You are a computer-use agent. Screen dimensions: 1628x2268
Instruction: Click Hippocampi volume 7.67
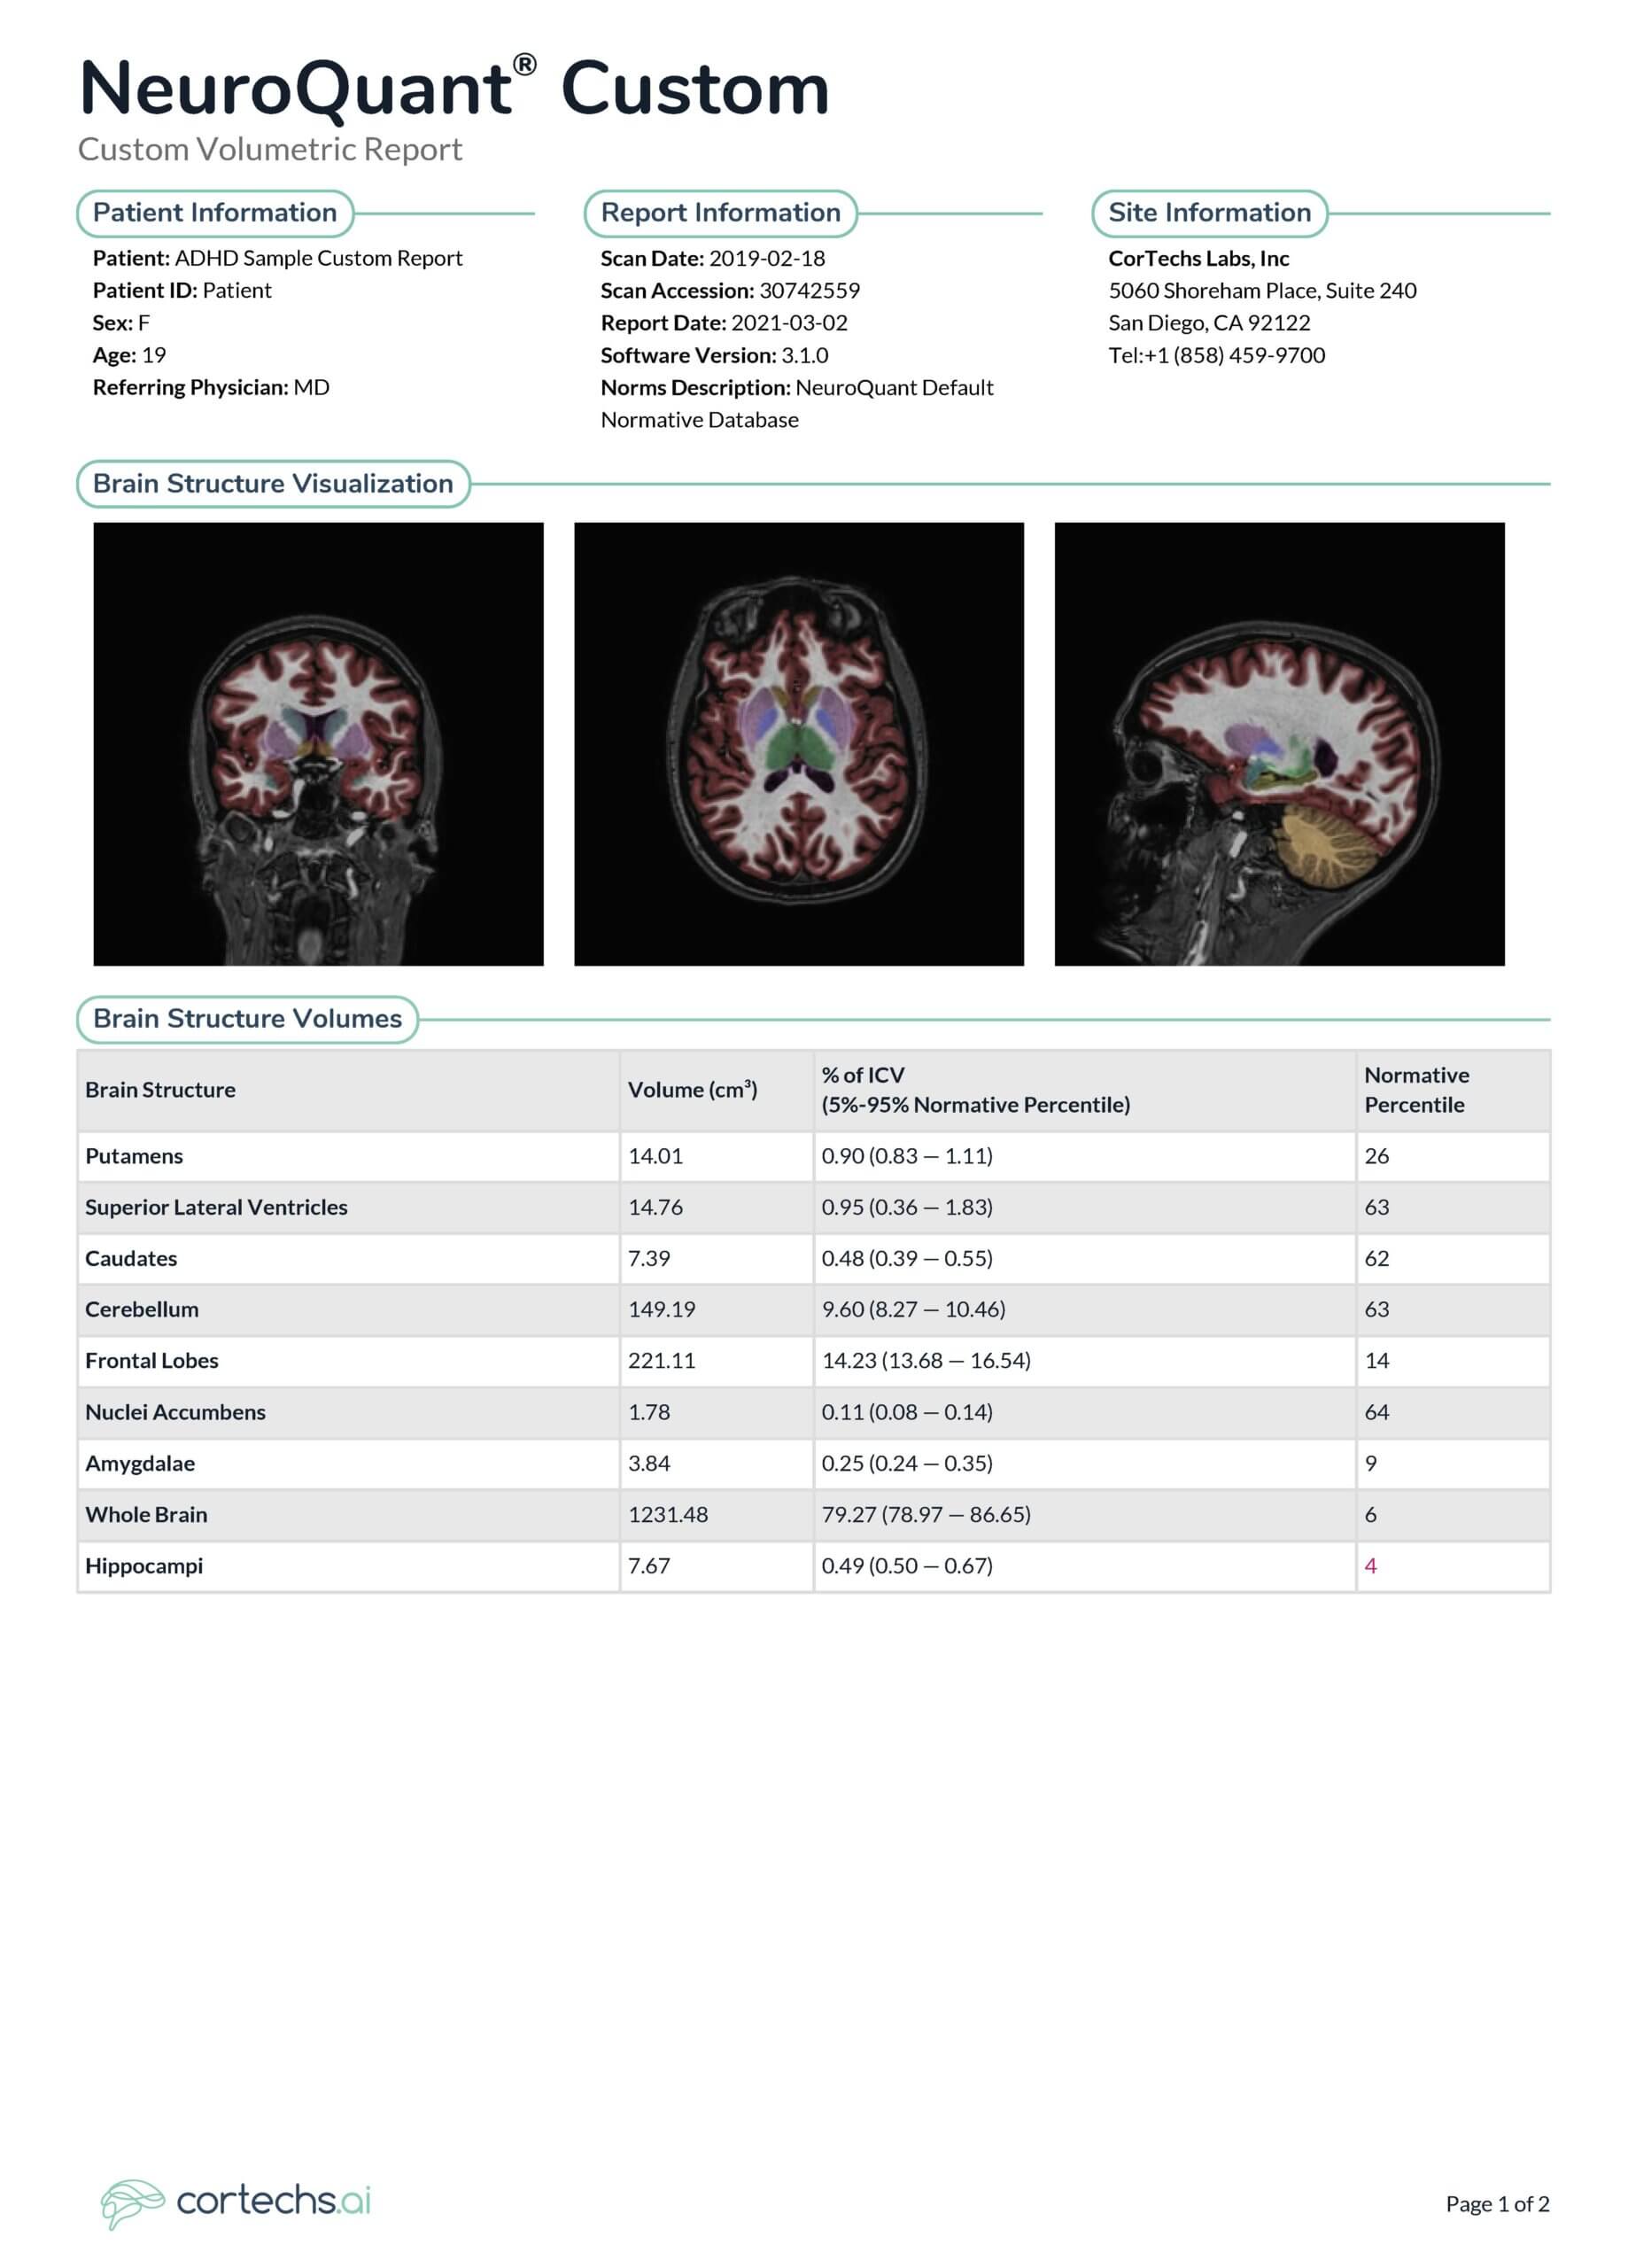649,1565
